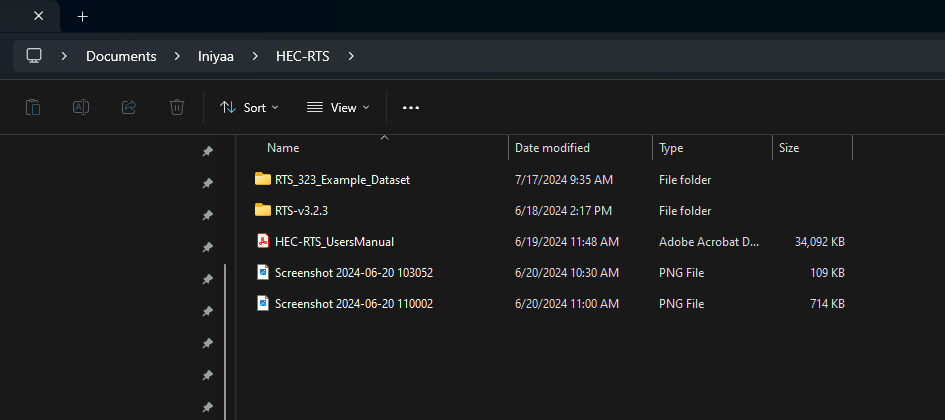Select the HEC-RTS_UsersManual file name
945x420 pixels.
point(334,242)
